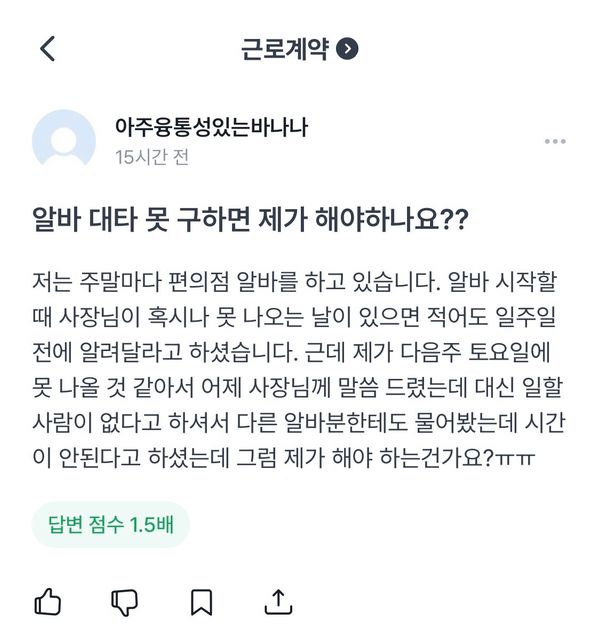The height and width of the screenshot is (644, 600).
Task: Toggle saving this post to bookmarks
Action: pos(202,601)
